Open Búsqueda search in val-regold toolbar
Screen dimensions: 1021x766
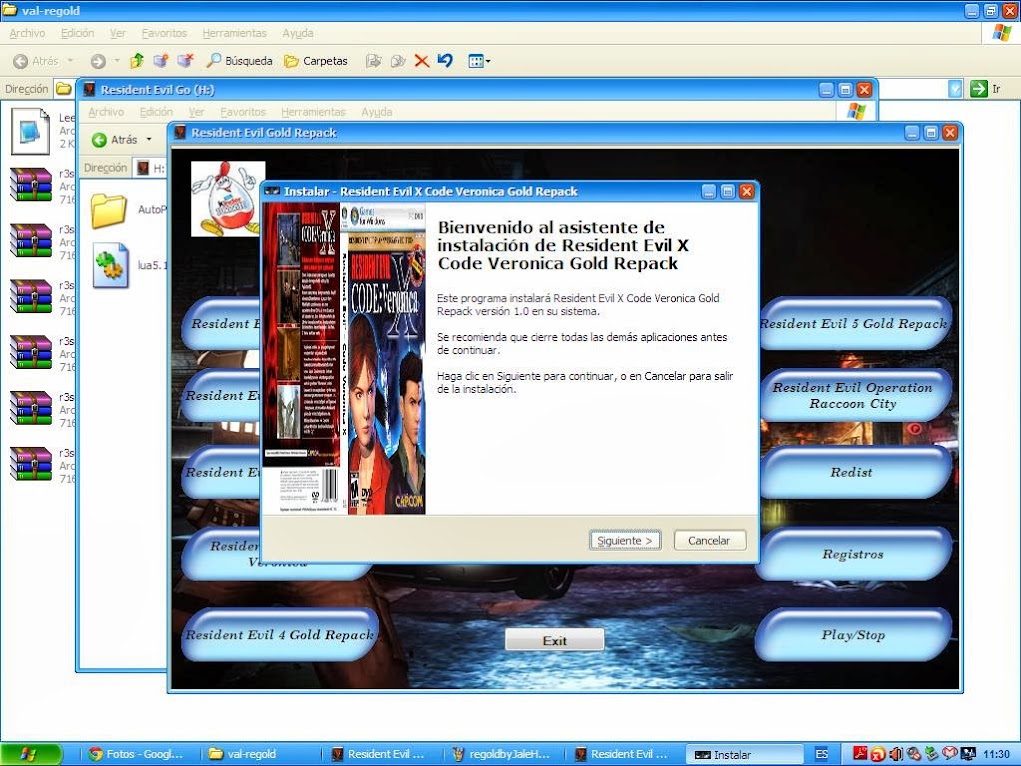point(240,61)
